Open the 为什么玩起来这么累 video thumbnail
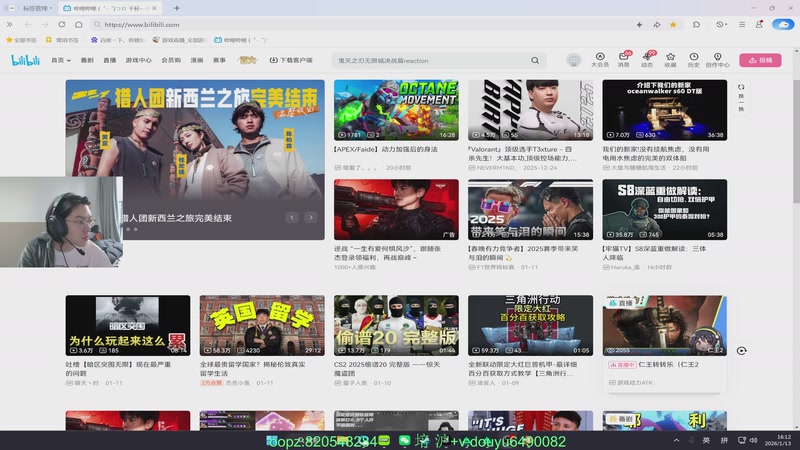Image resolution: width=800 pixels, height=450 pixels. pos(128,325)
